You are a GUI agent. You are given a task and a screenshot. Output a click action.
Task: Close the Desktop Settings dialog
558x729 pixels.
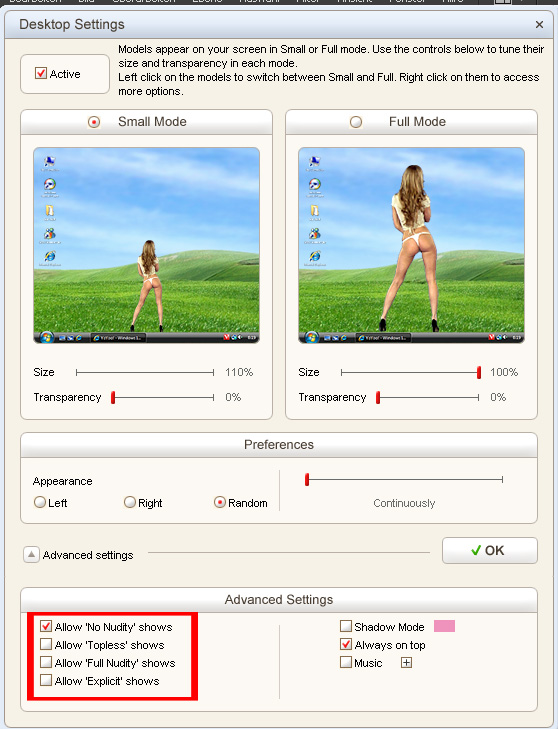click(x=539, y=24)
